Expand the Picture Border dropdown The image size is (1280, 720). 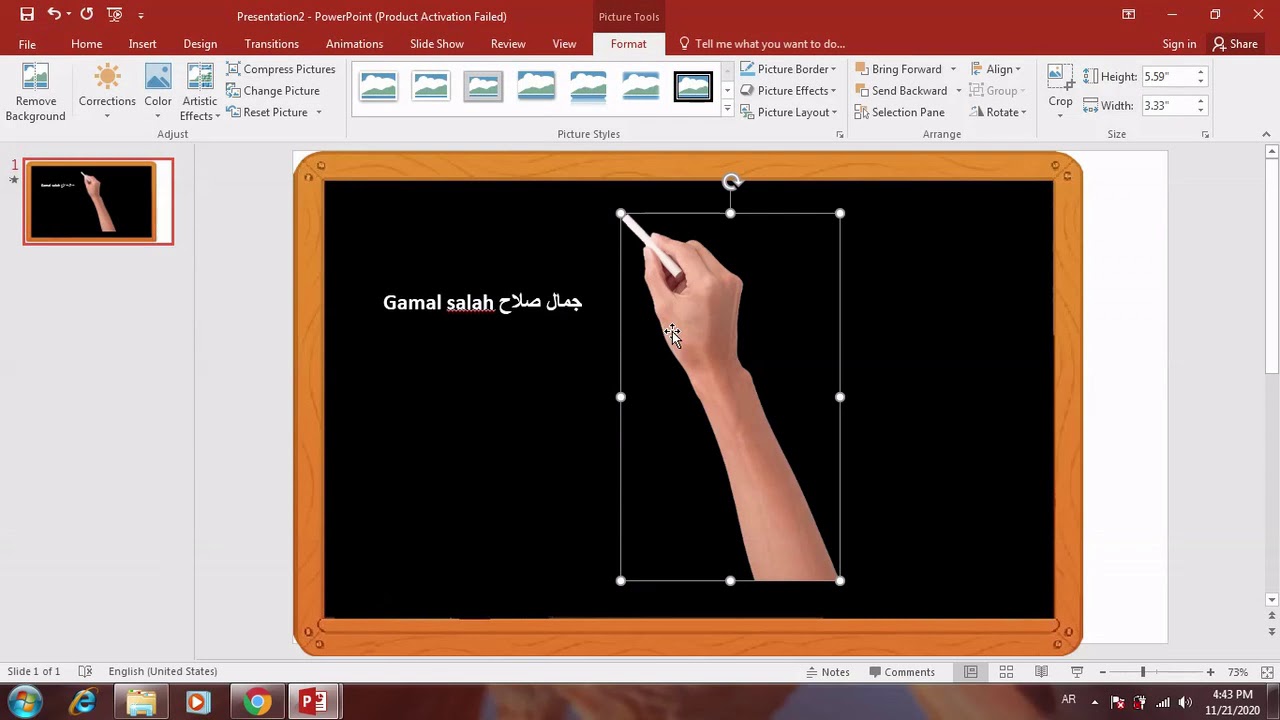point(833,69)
